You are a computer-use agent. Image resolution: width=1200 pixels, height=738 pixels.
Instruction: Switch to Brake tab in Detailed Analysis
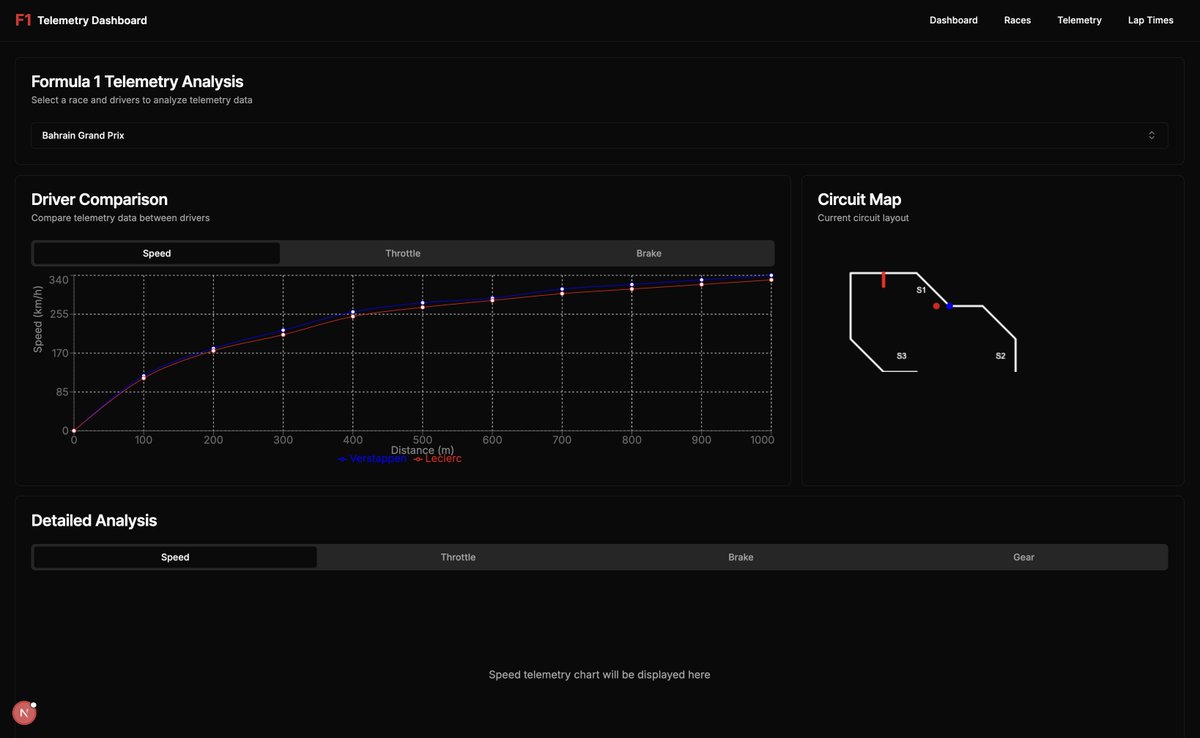point(741,557)
